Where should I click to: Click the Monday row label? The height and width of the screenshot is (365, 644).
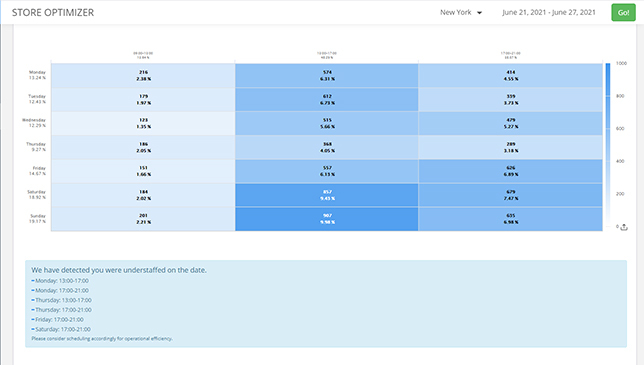coord(37,75)
